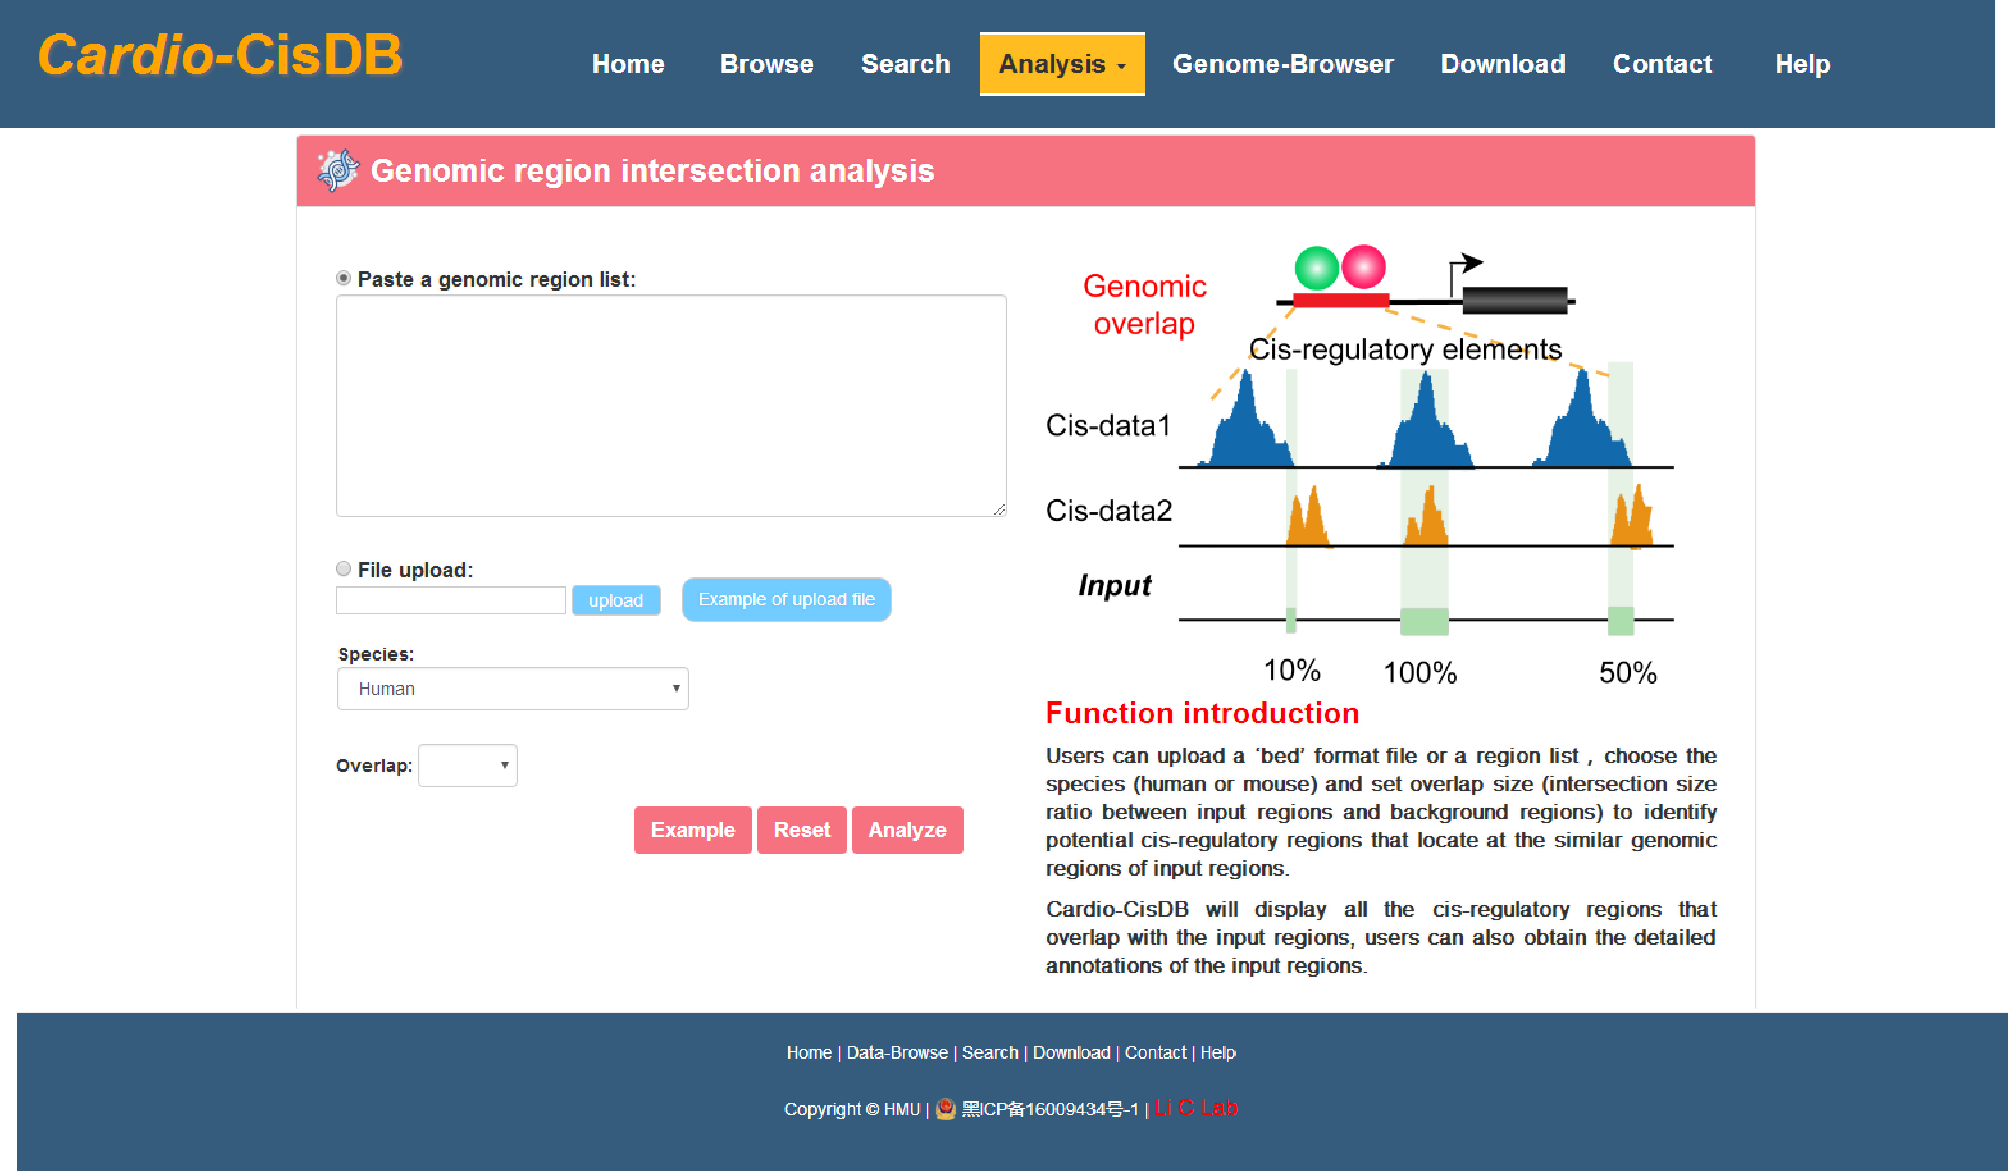Run the Analyze button
2008x1171 pixels.
(908, 830)
